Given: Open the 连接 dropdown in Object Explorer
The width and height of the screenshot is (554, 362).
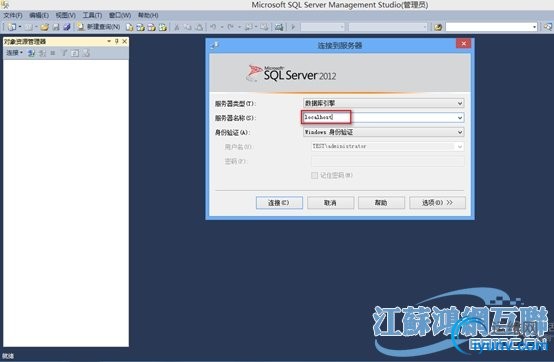Looking at the screenshot, I should 14,53.
